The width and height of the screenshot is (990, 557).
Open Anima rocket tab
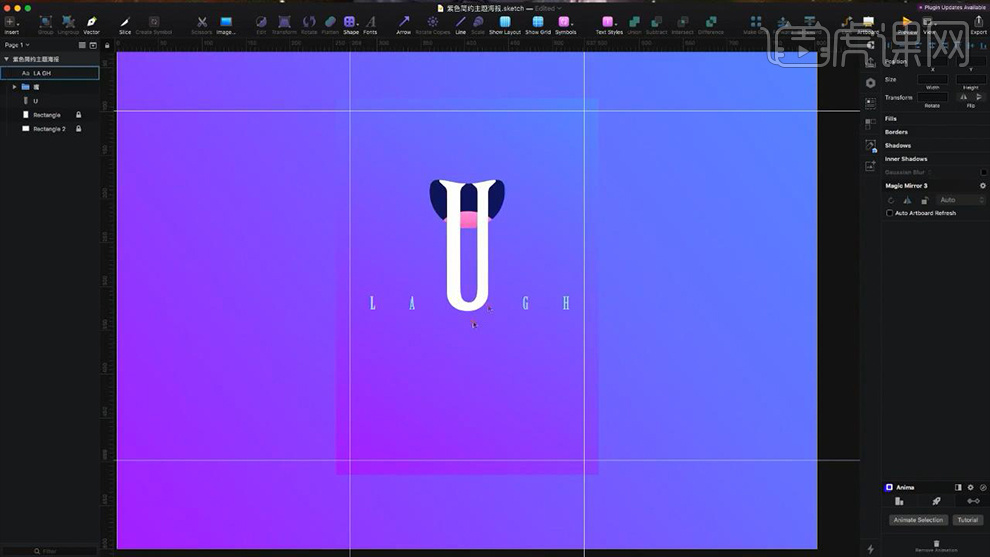936,501
